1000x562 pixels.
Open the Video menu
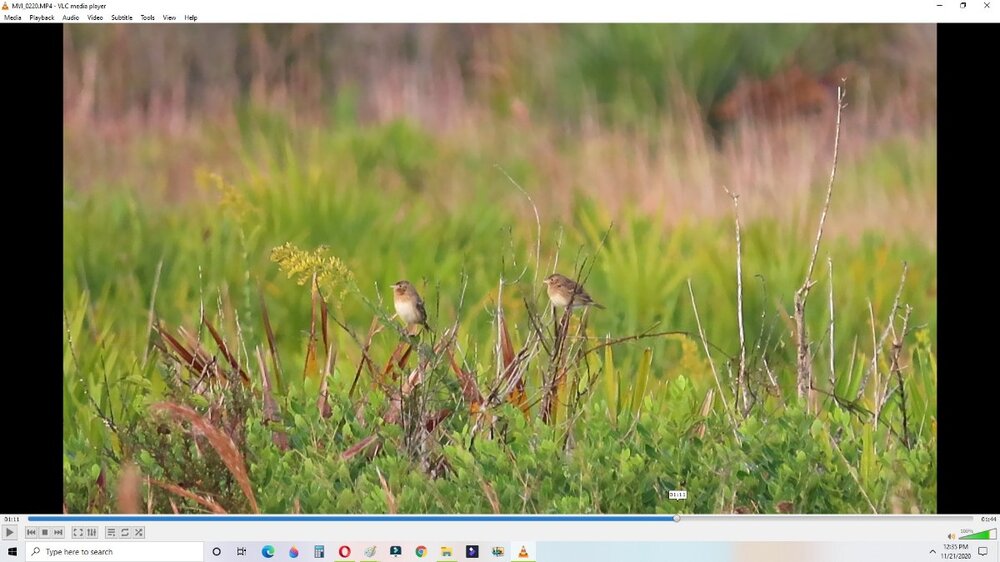(95, 18)
